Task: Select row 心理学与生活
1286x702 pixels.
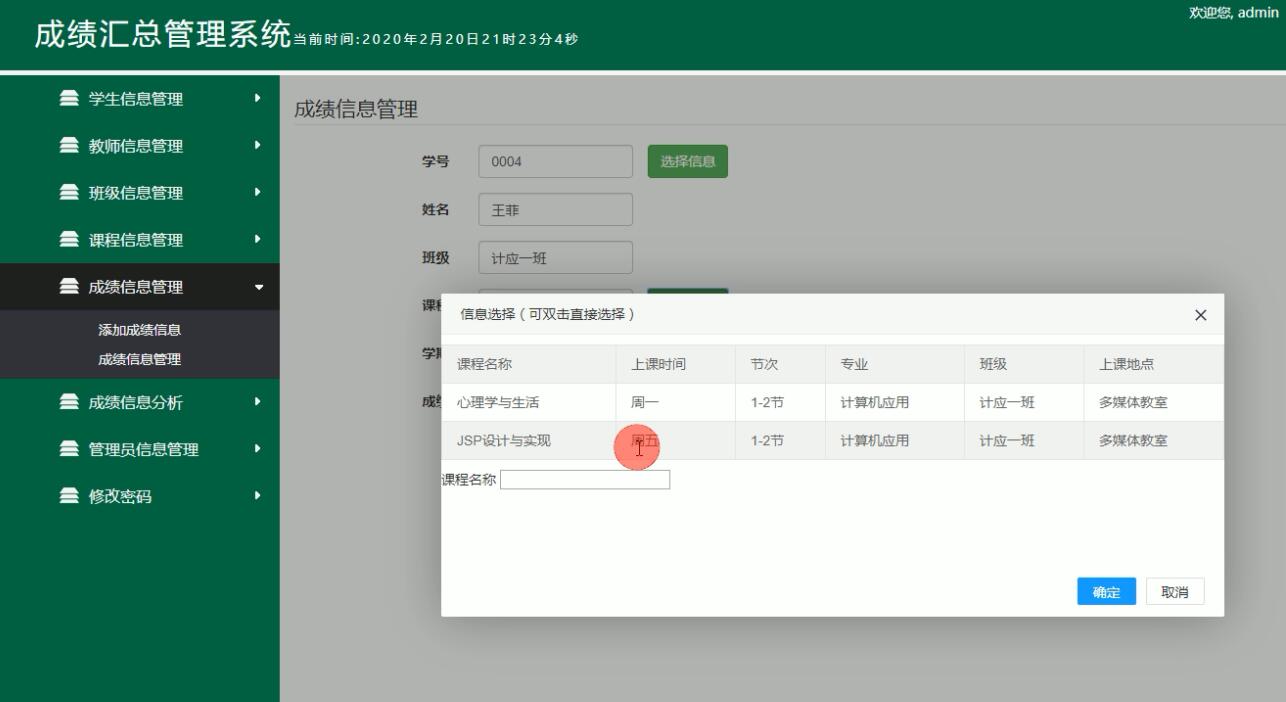Action: pos(833,403)
